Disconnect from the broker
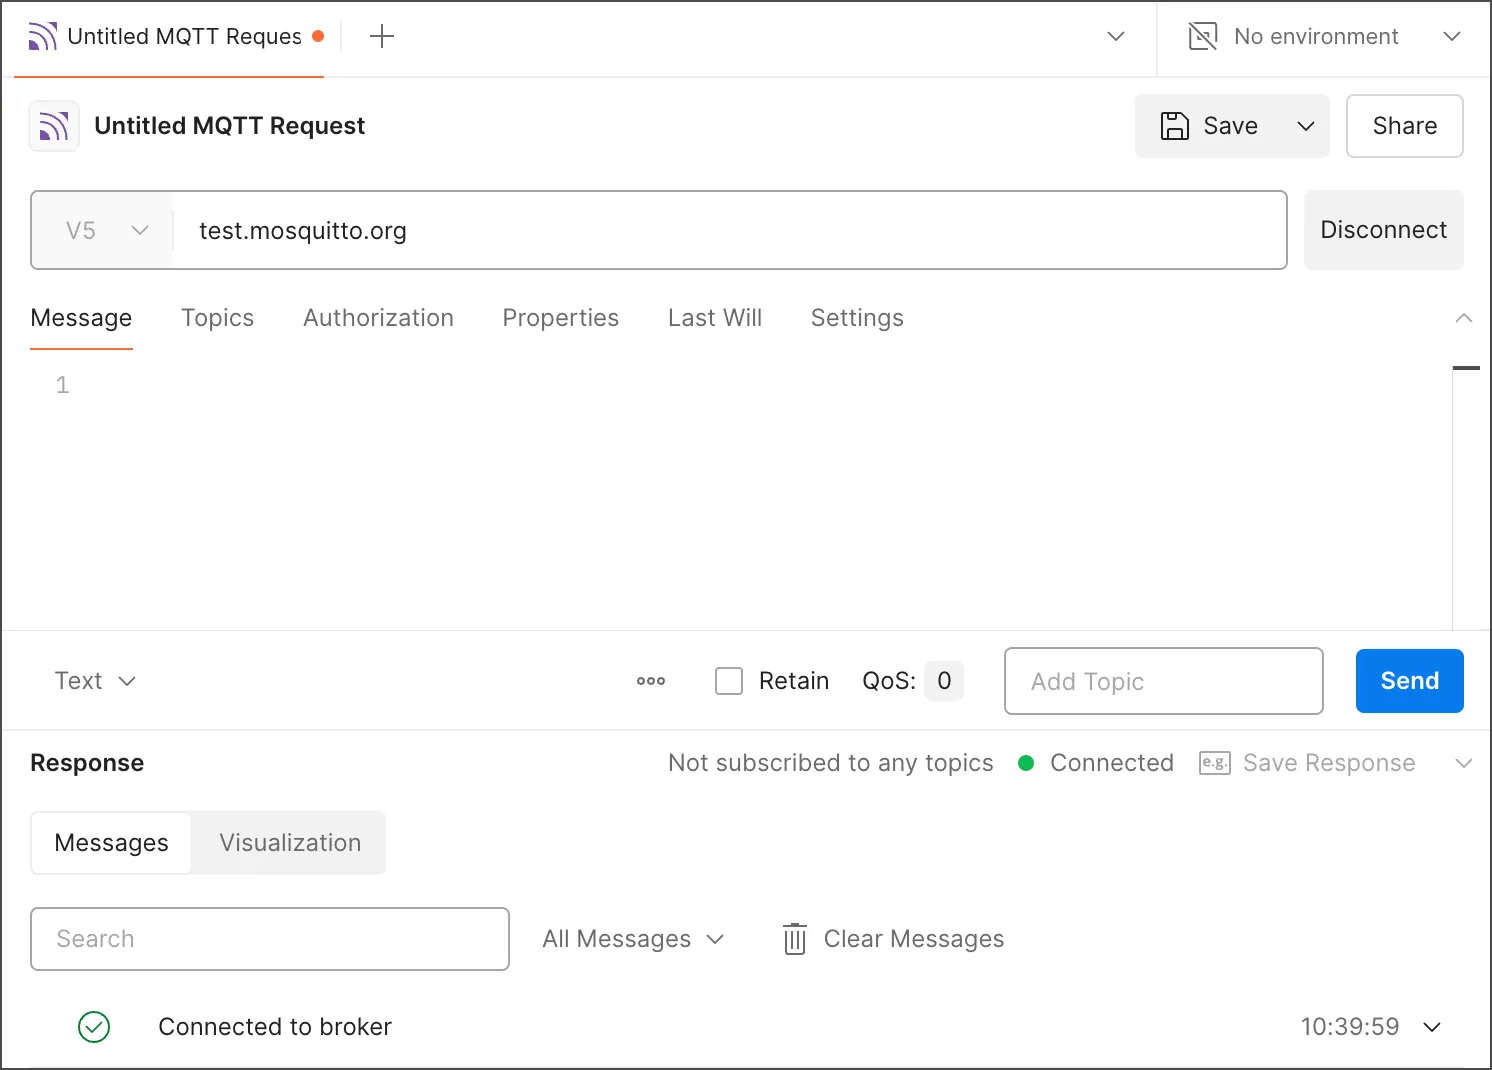Screen dimensions: 1492x1070 click(x=1384, y=230)
